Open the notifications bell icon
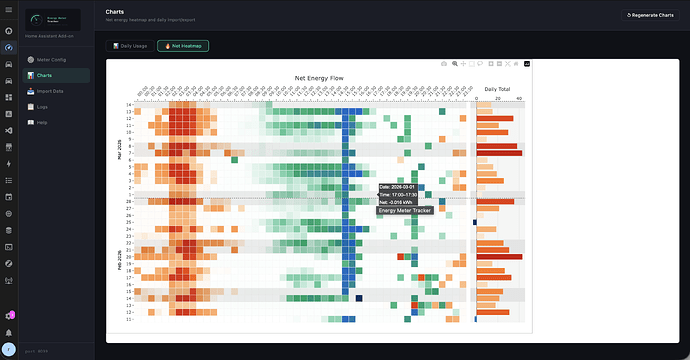 pyautogui.click(x=8, y=333)
